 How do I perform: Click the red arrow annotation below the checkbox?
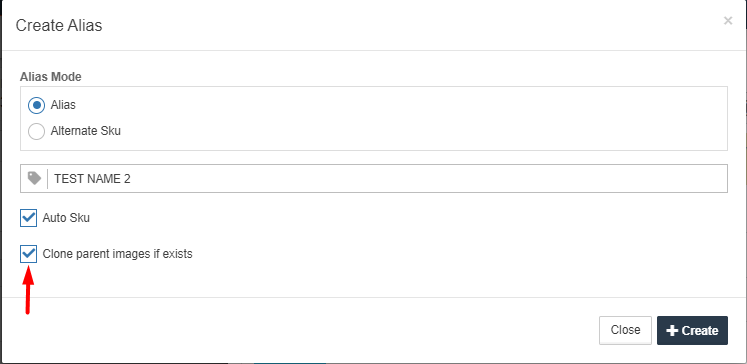click(x=29, y=290)
